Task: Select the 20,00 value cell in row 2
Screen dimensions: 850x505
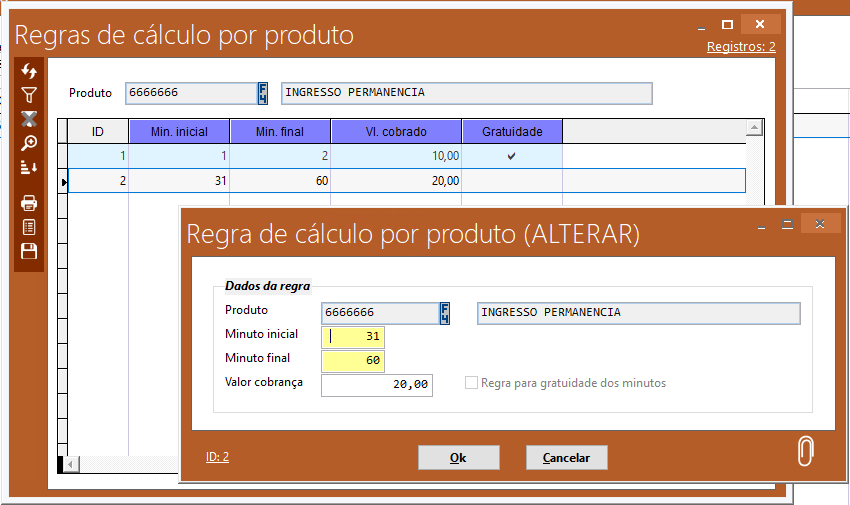Action: [x=396, y=181]
